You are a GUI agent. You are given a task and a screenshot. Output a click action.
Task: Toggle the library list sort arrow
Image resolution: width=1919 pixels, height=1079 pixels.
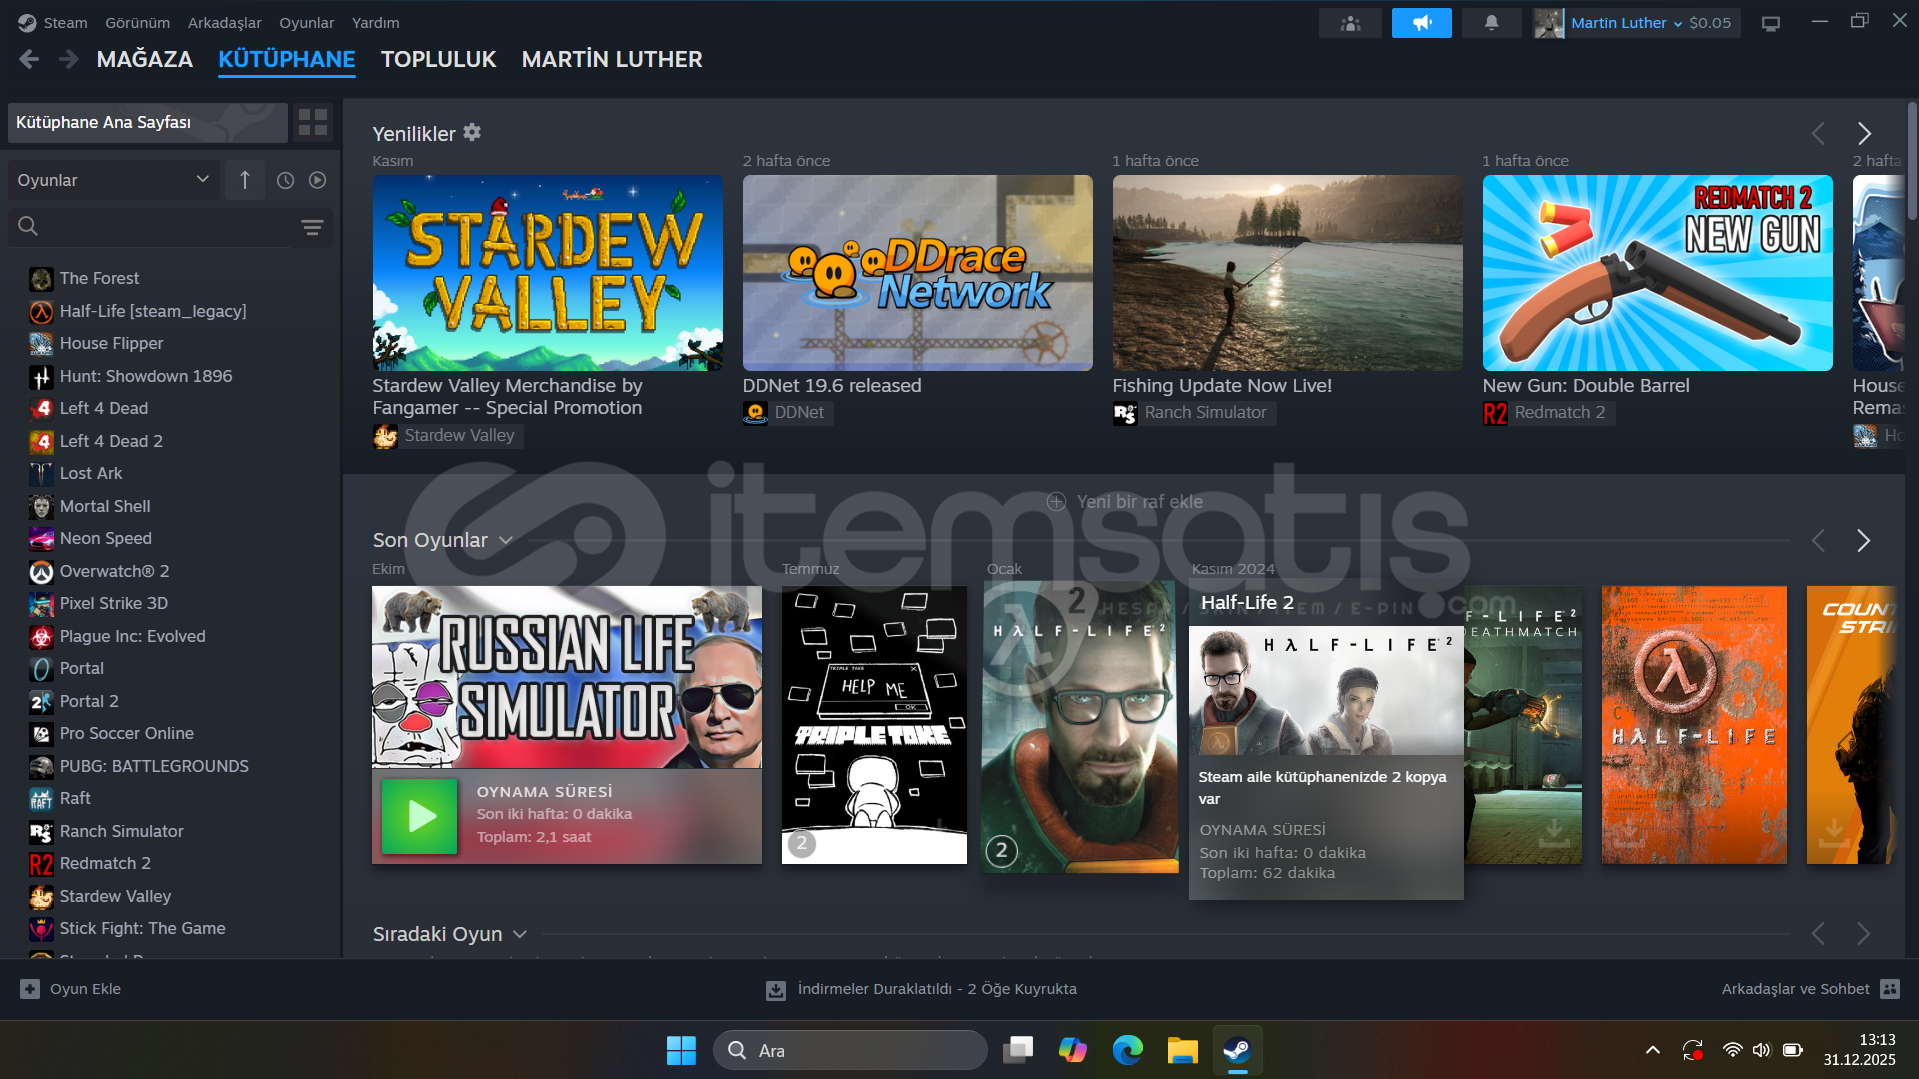[245, 180]
